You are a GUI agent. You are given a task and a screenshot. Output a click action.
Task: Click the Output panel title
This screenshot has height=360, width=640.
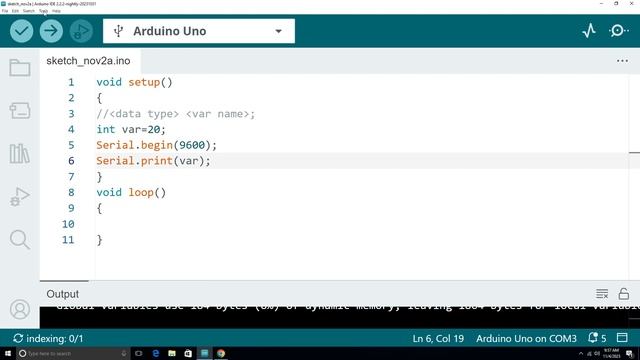(x=62, y=294)
